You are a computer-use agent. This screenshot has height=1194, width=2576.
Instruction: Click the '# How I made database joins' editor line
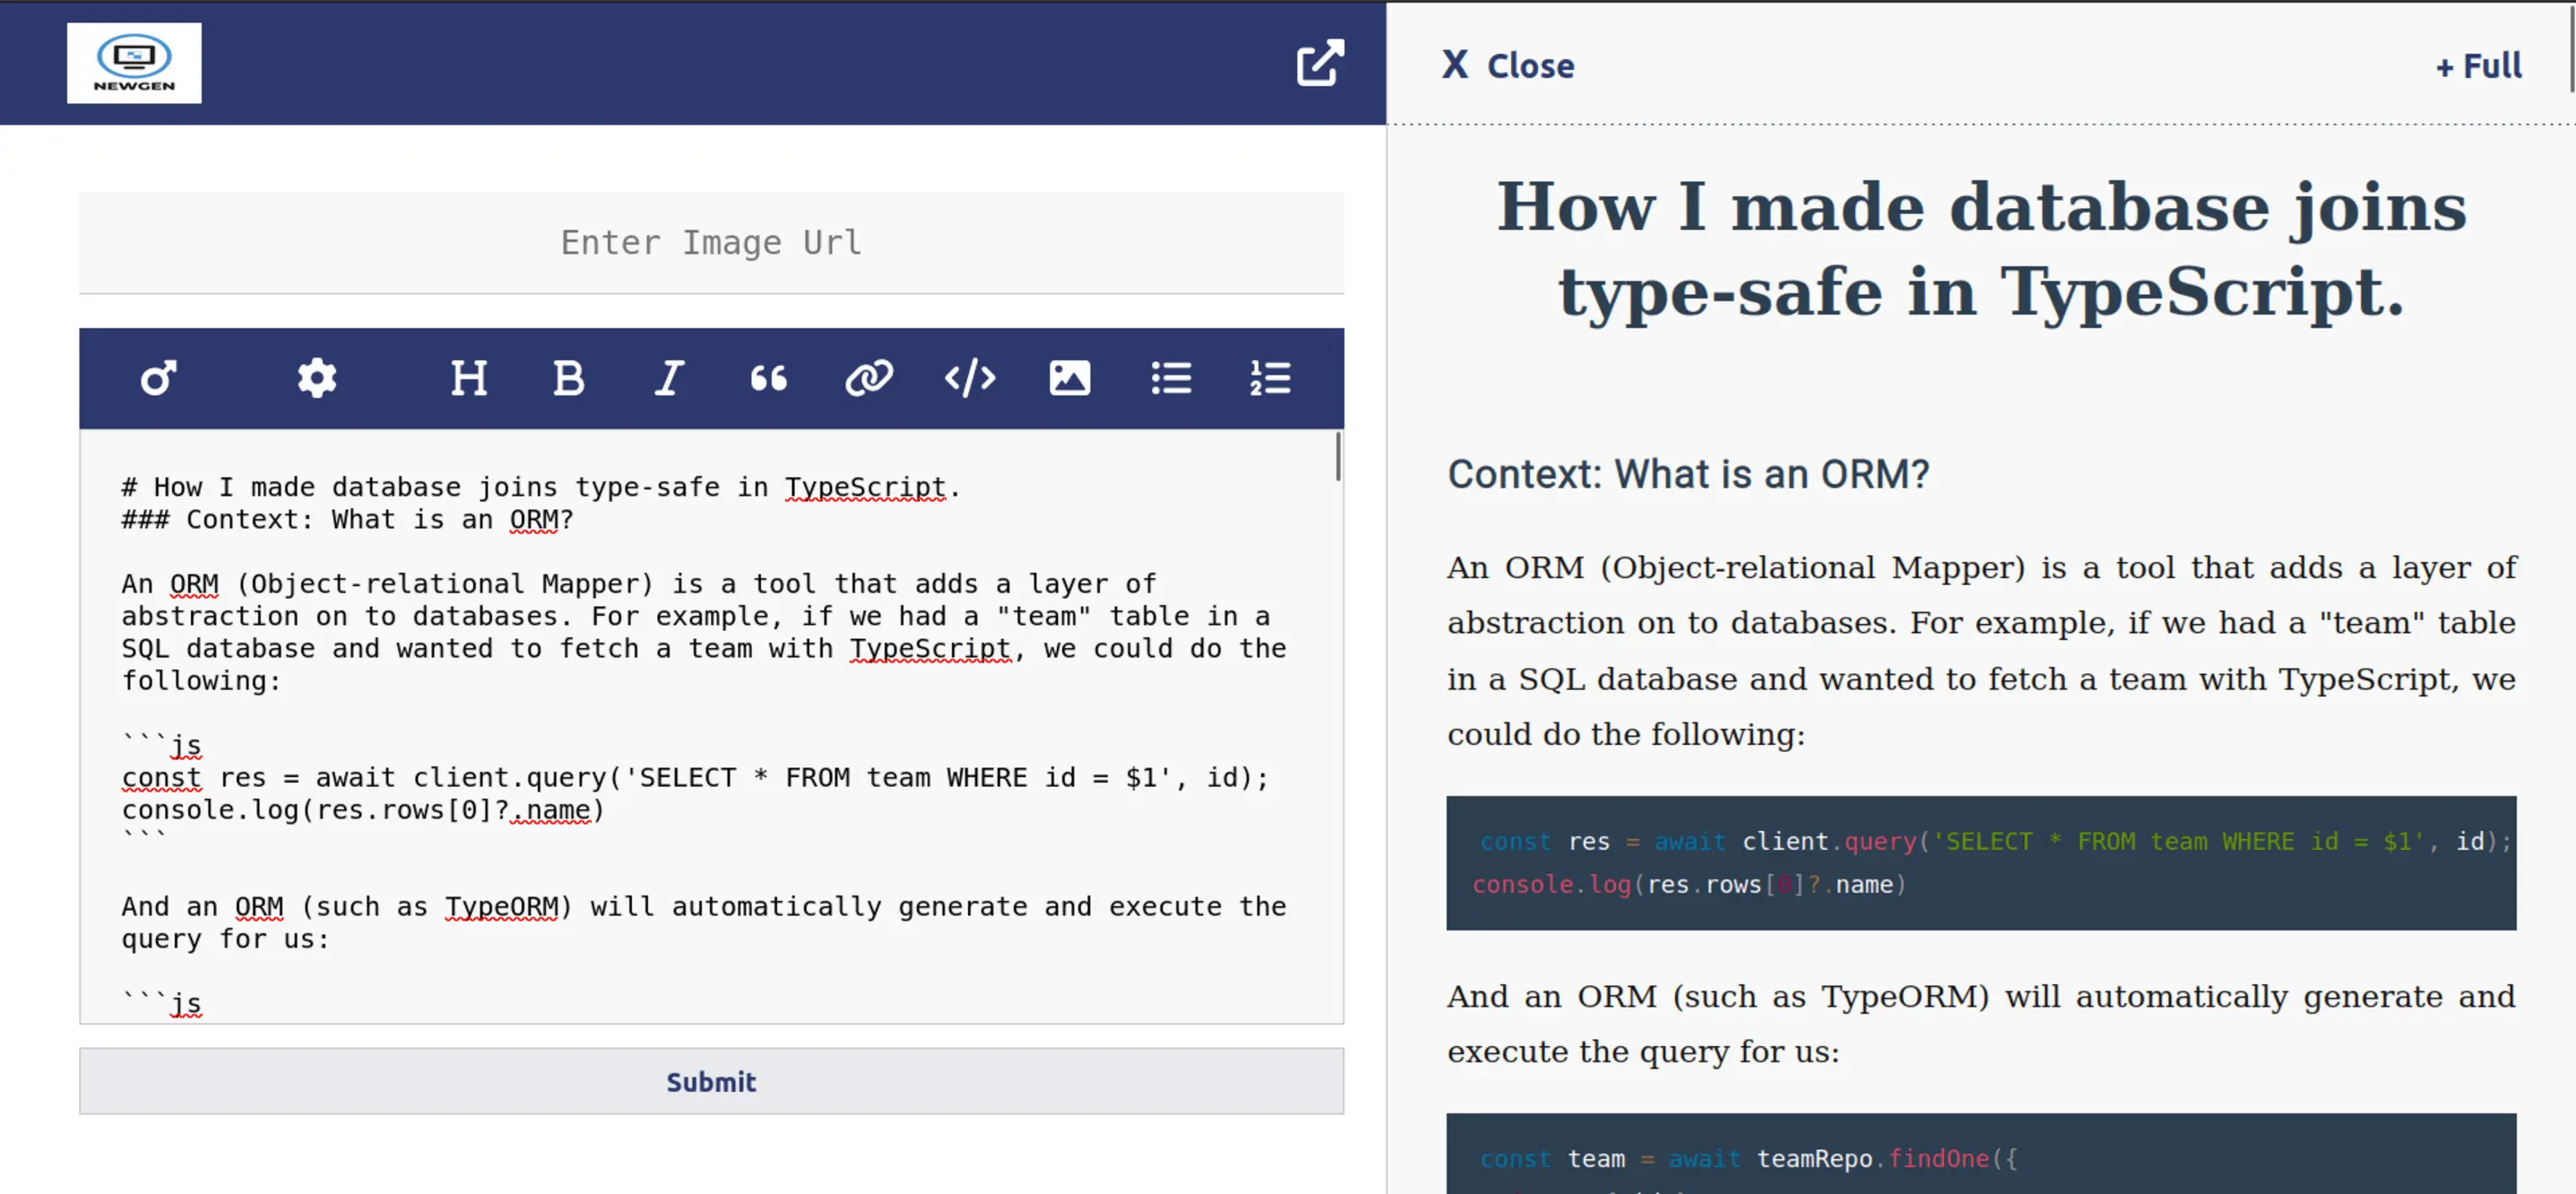click(541, 487)
